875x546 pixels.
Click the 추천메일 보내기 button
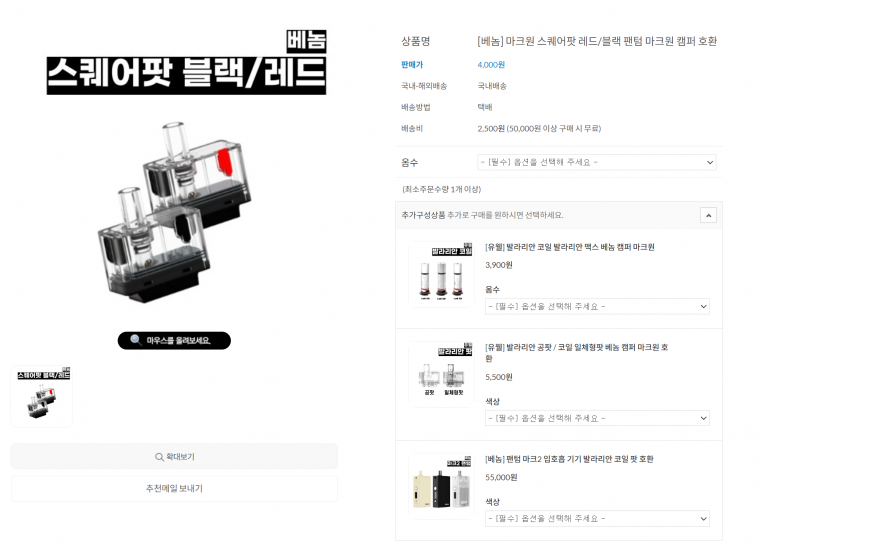point(174,488)
